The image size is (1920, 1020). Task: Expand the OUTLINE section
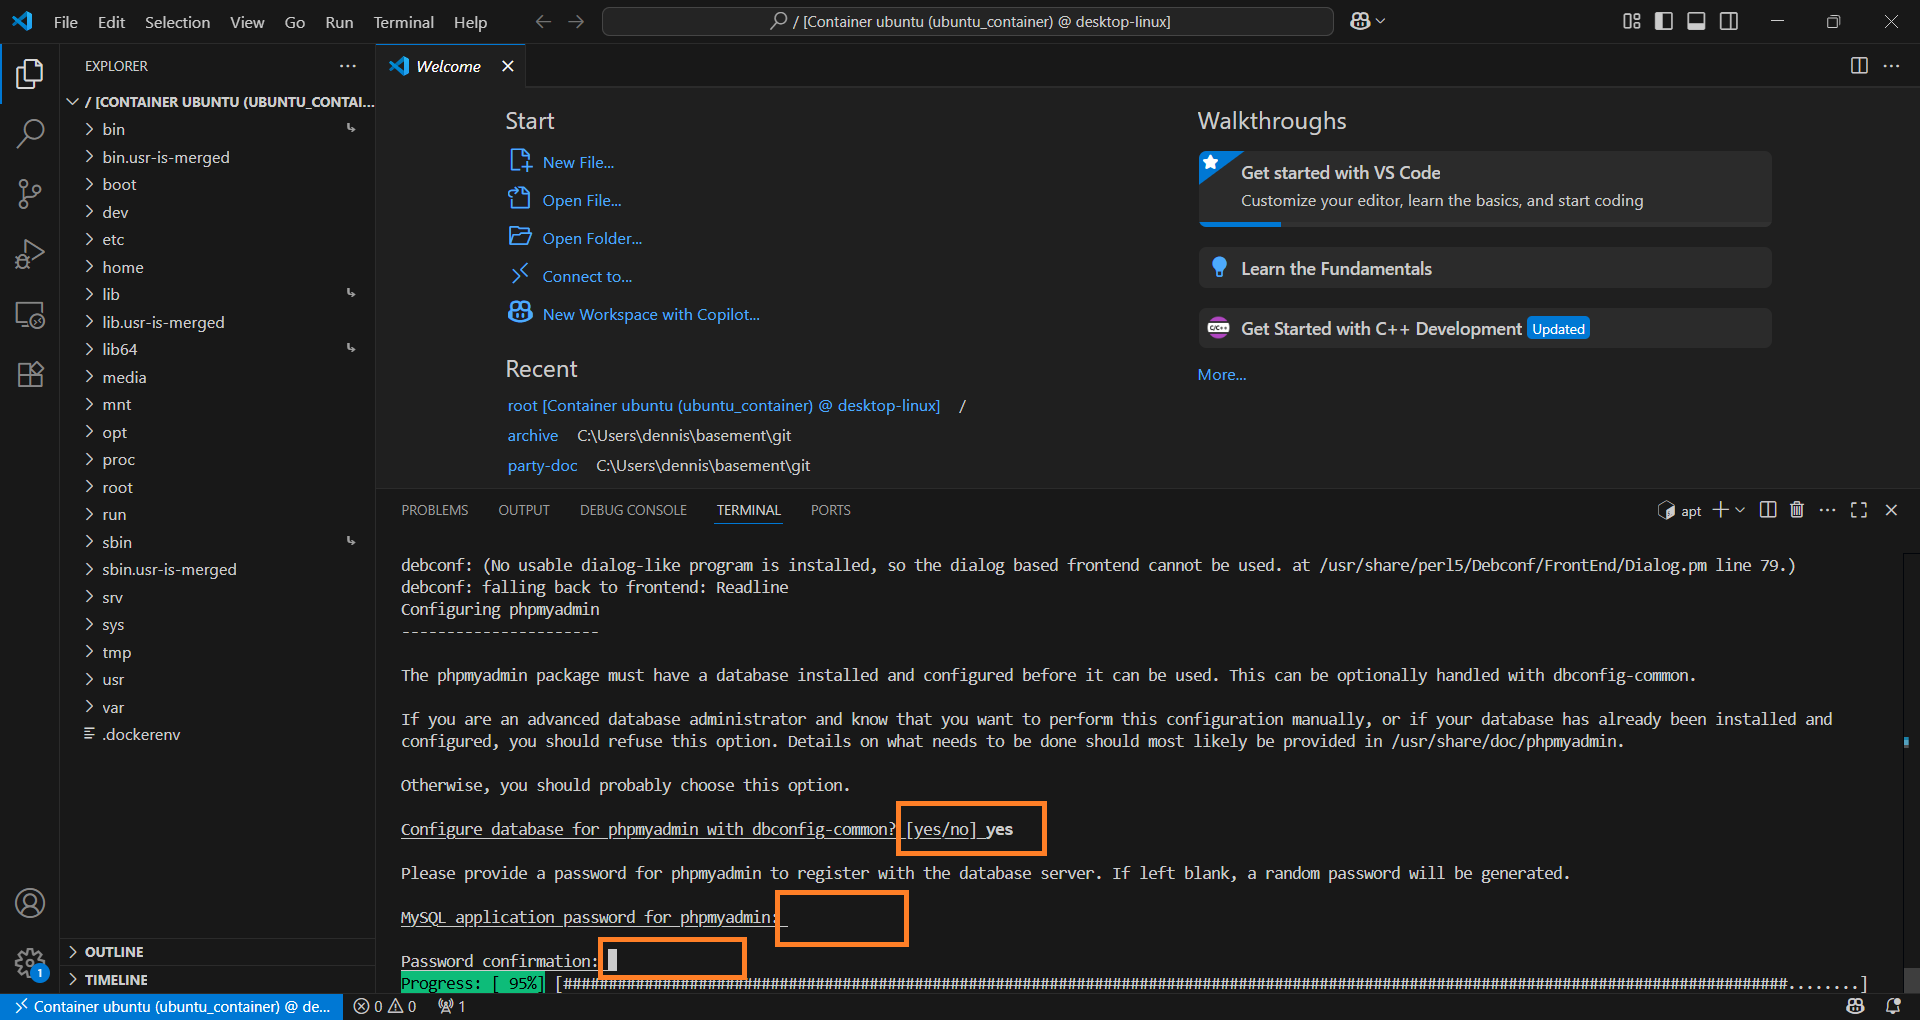(115, 951)
